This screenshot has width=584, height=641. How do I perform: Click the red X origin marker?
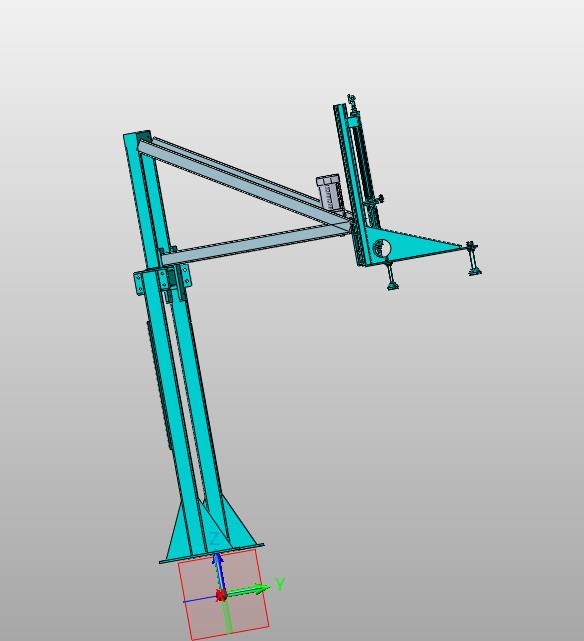pyautogui.click(x=221, y=595)
